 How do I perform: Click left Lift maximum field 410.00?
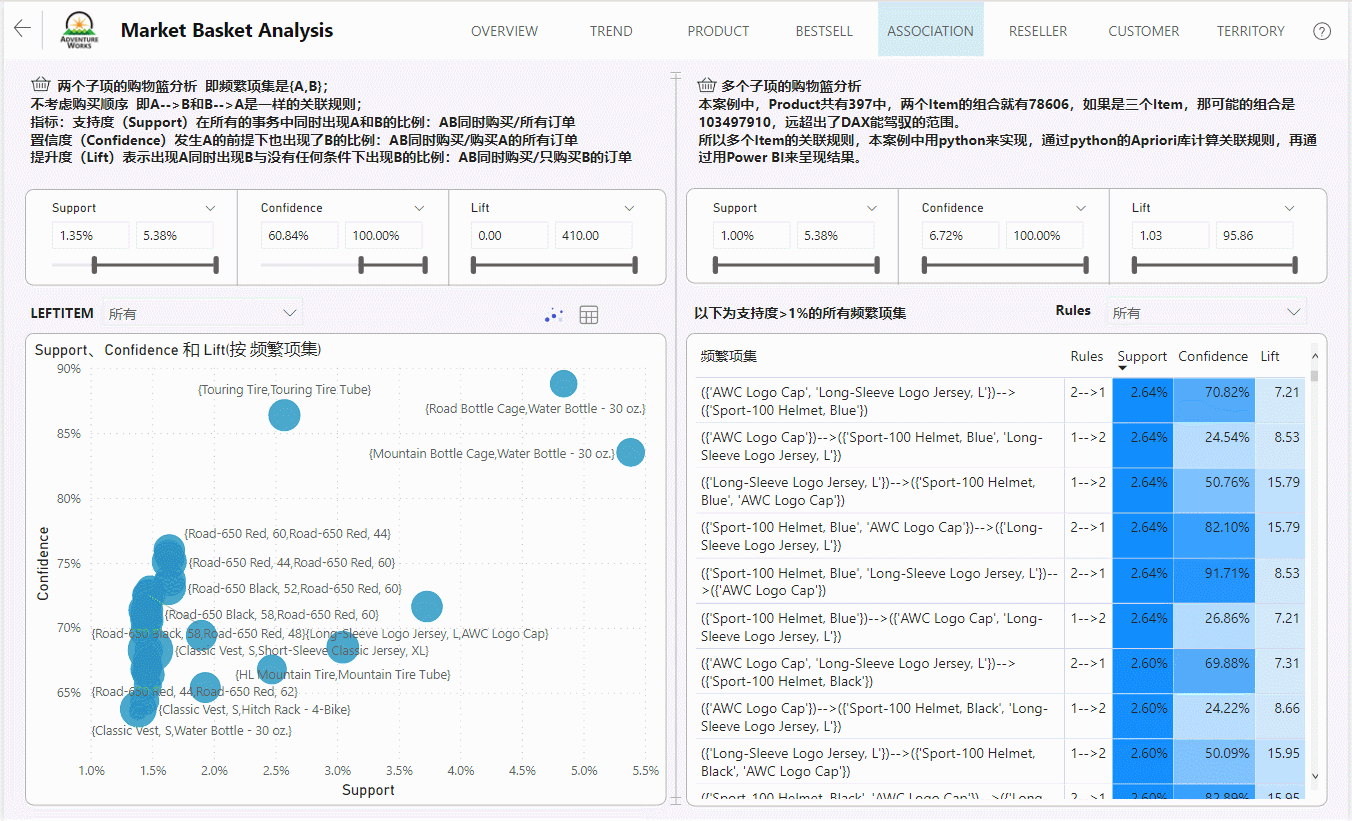[x=594, y=236]
